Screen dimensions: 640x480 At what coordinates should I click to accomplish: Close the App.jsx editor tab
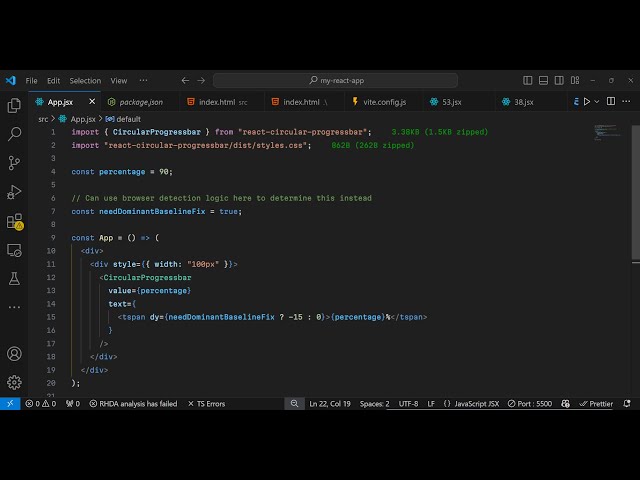pyautogui.click(x=93, y=101)
